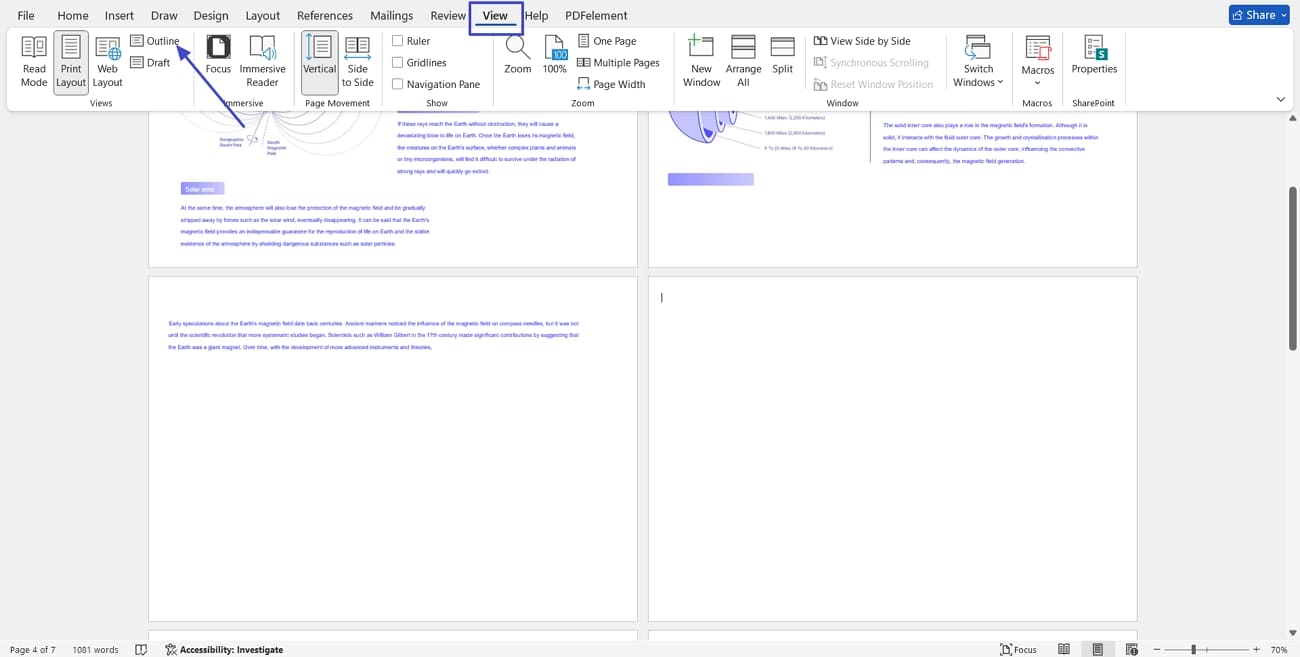Viewport: 1300px width, 657px height.
Task: Choose Side to Side page movement
Action: (x=357, y=60)
